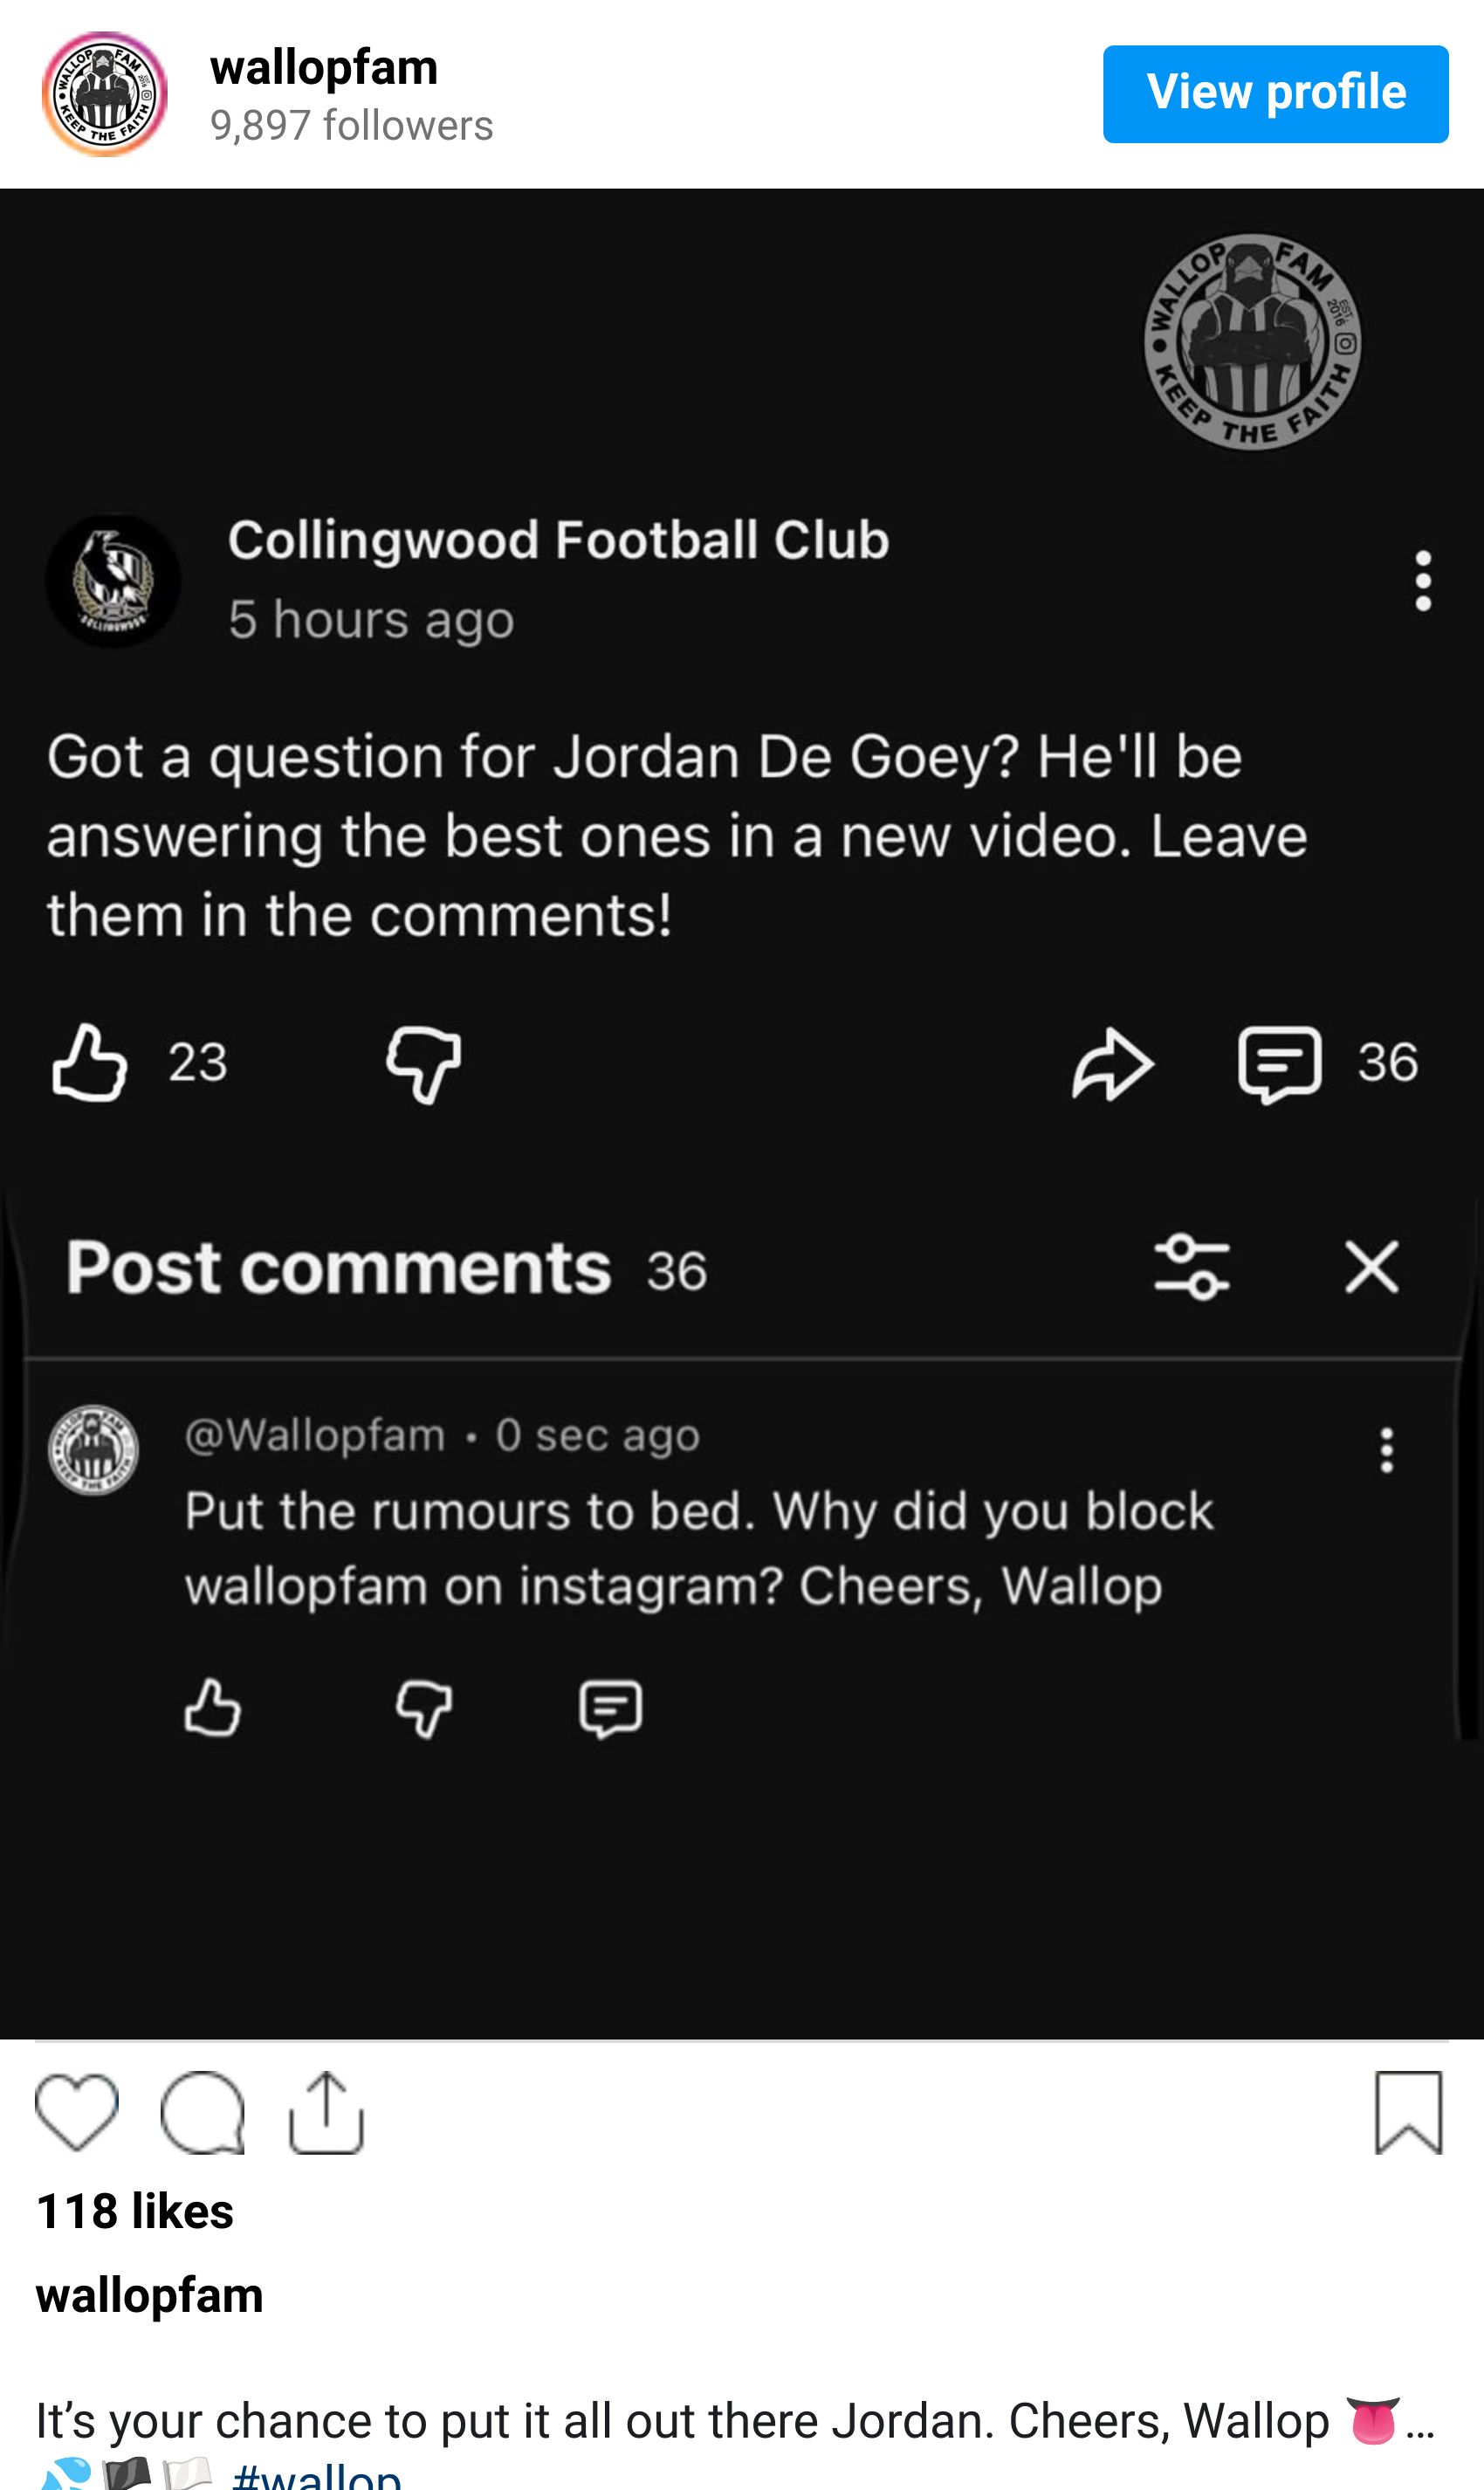Open Collingwood post three-dot options menu
Viewport: 1484px width, 2490px height.
coord(1423,580)
